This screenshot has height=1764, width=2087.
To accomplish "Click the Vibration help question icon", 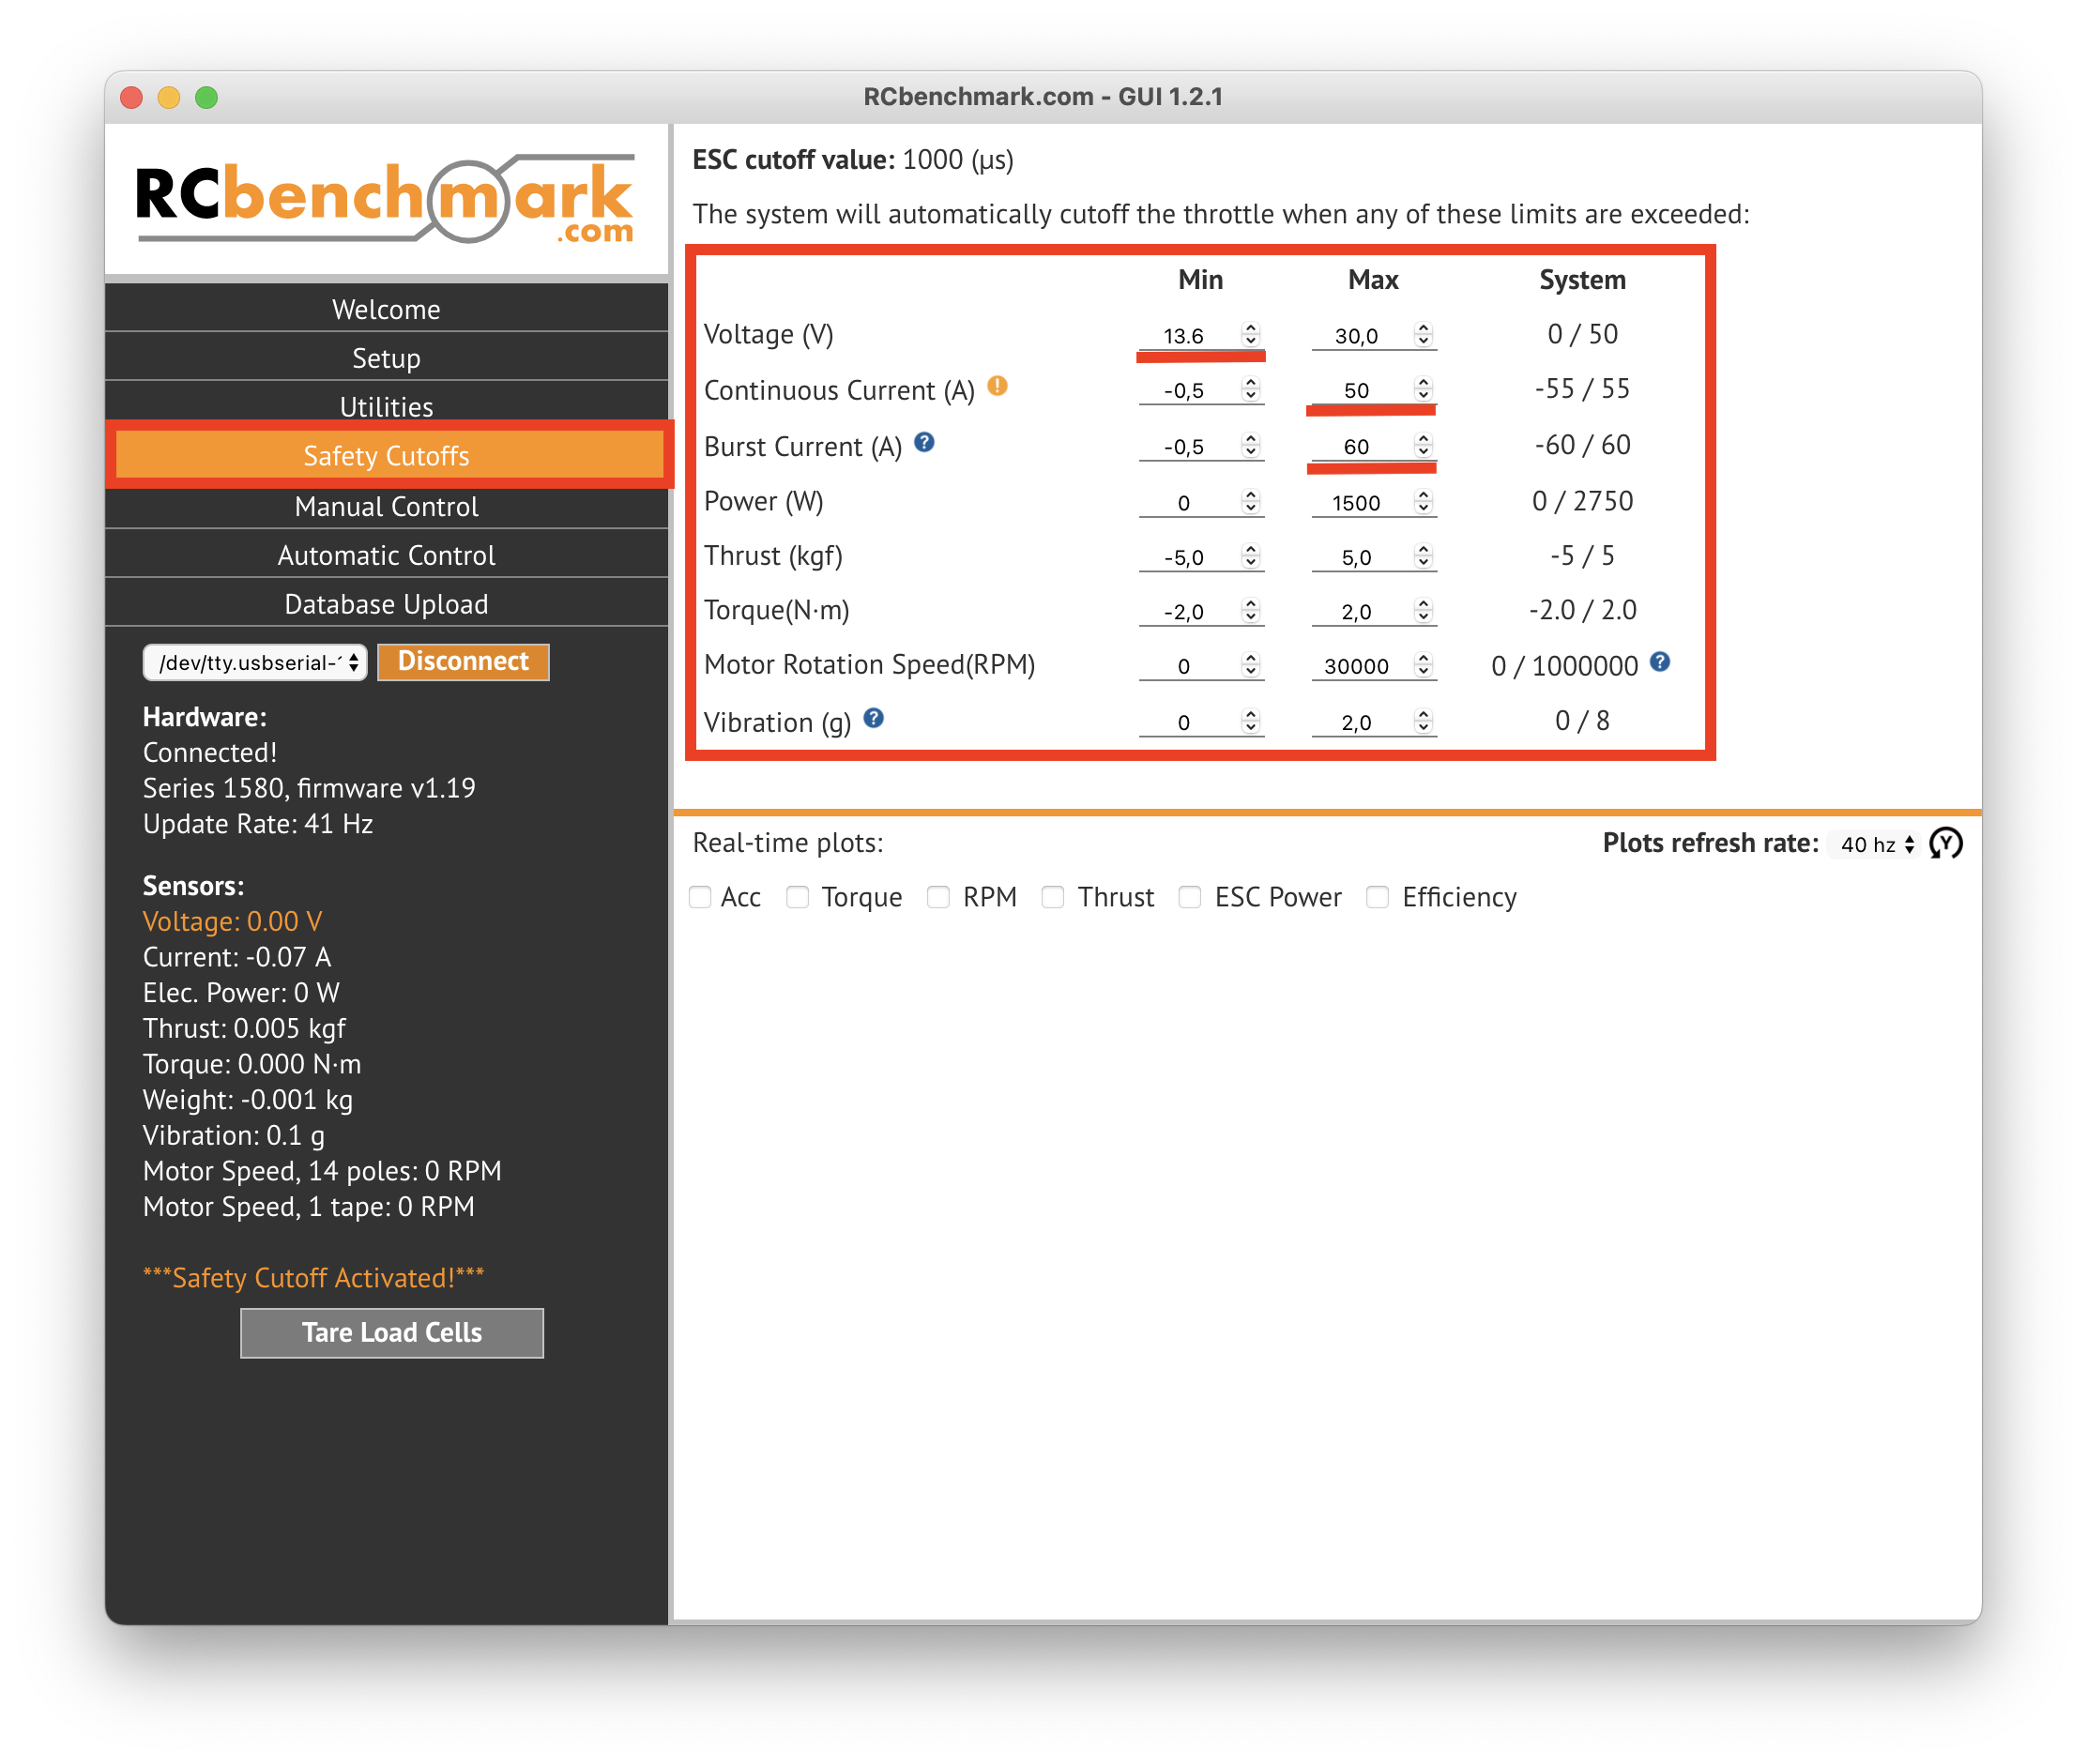I will (873, 718).
